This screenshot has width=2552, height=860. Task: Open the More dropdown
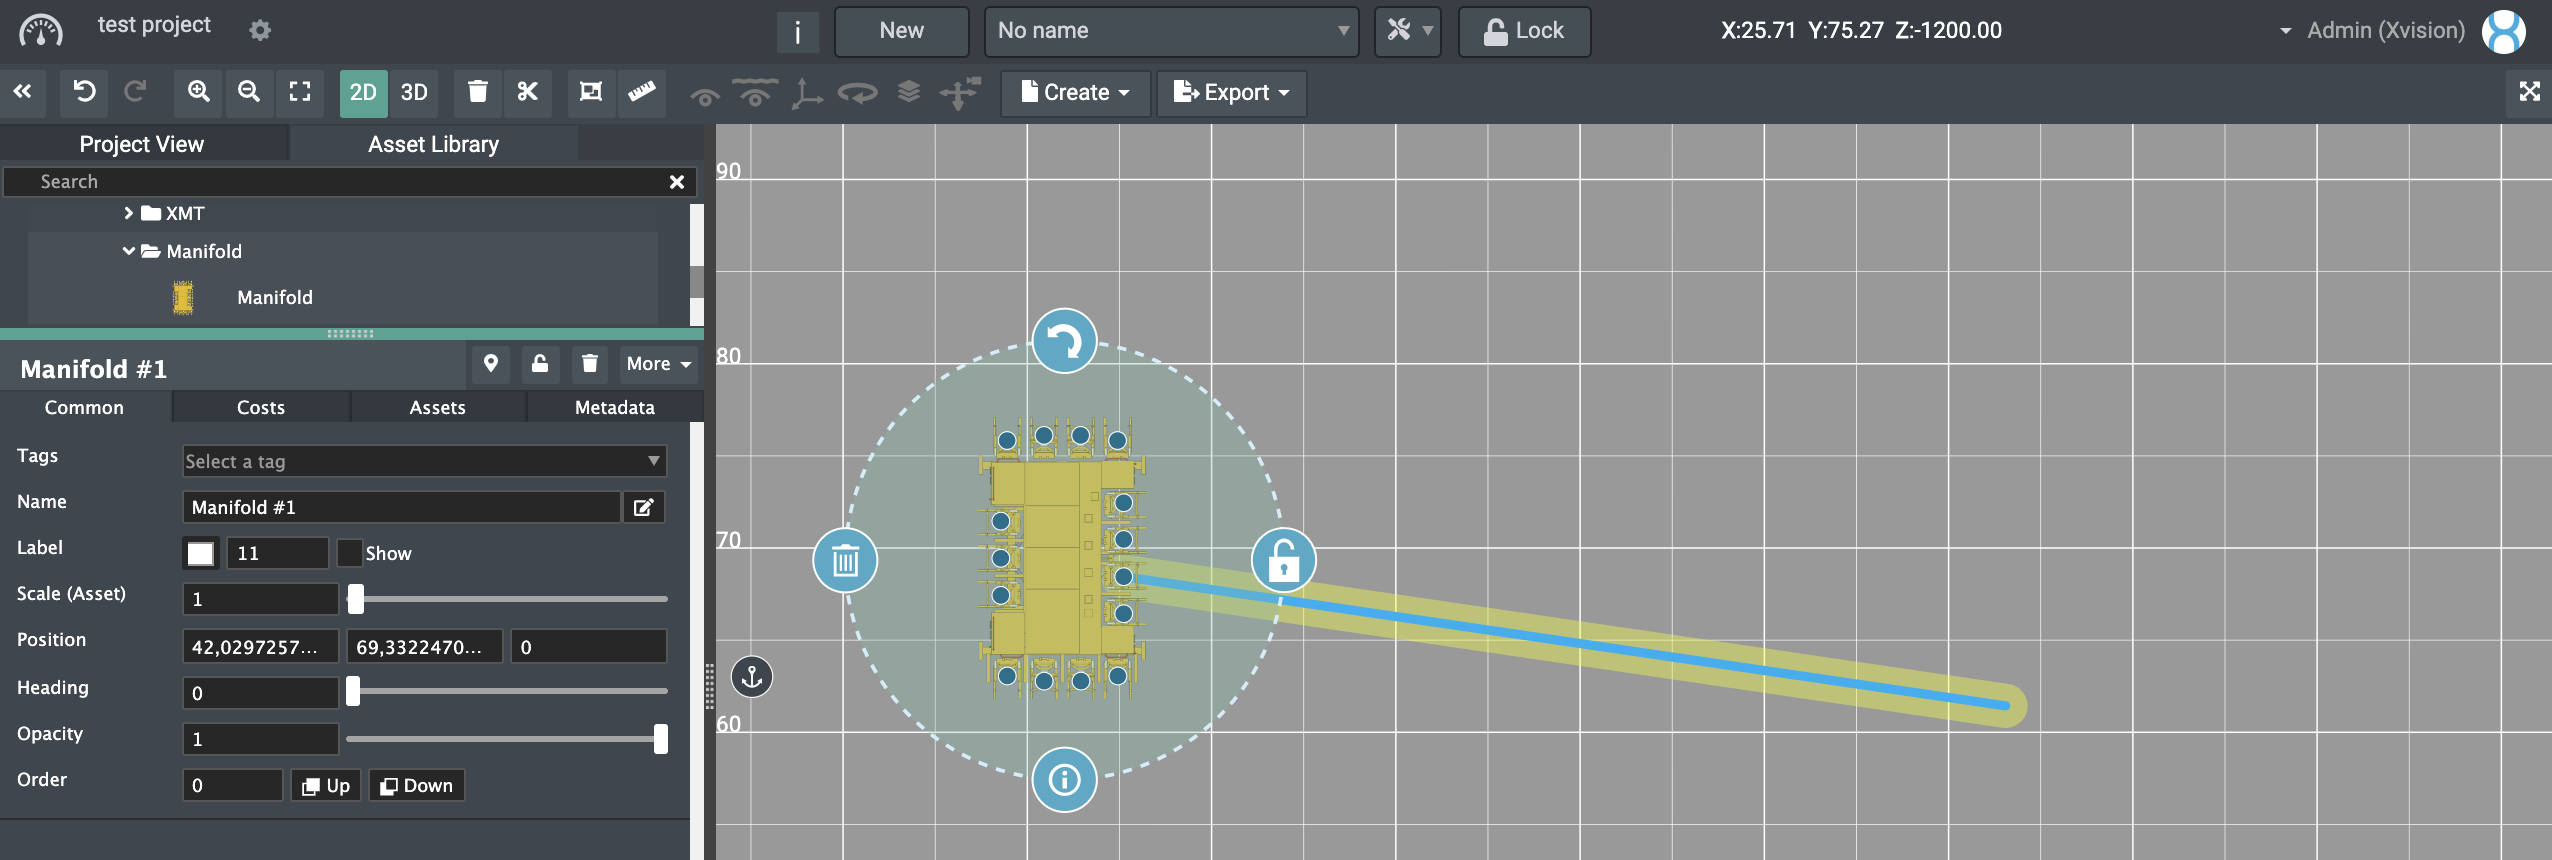(x=658, y=364)
